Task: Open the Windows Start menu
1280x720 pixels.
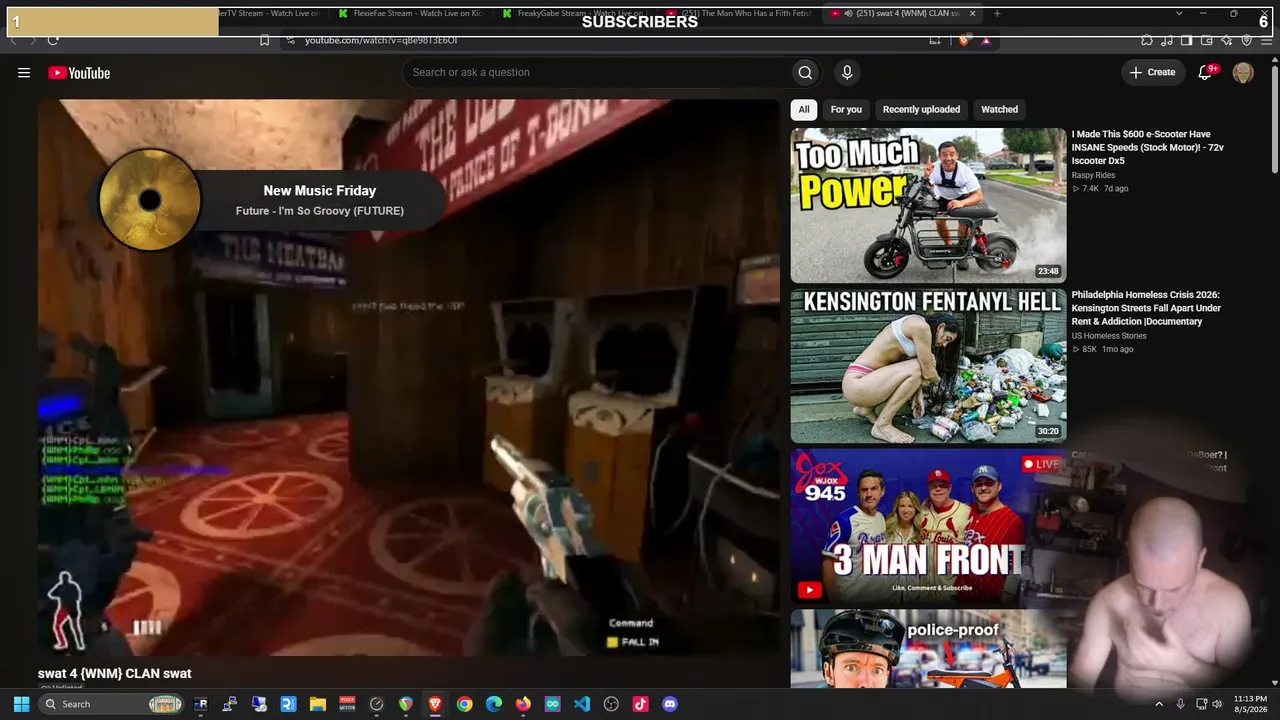Action: (21, 704)
